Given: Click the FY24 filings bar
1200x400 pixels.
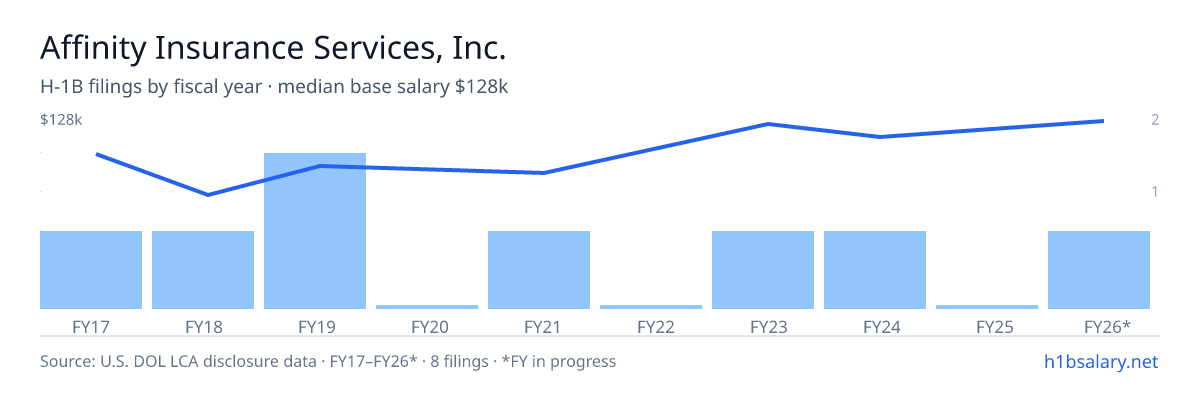Looking at the screenshot, I should coord(875,270).
